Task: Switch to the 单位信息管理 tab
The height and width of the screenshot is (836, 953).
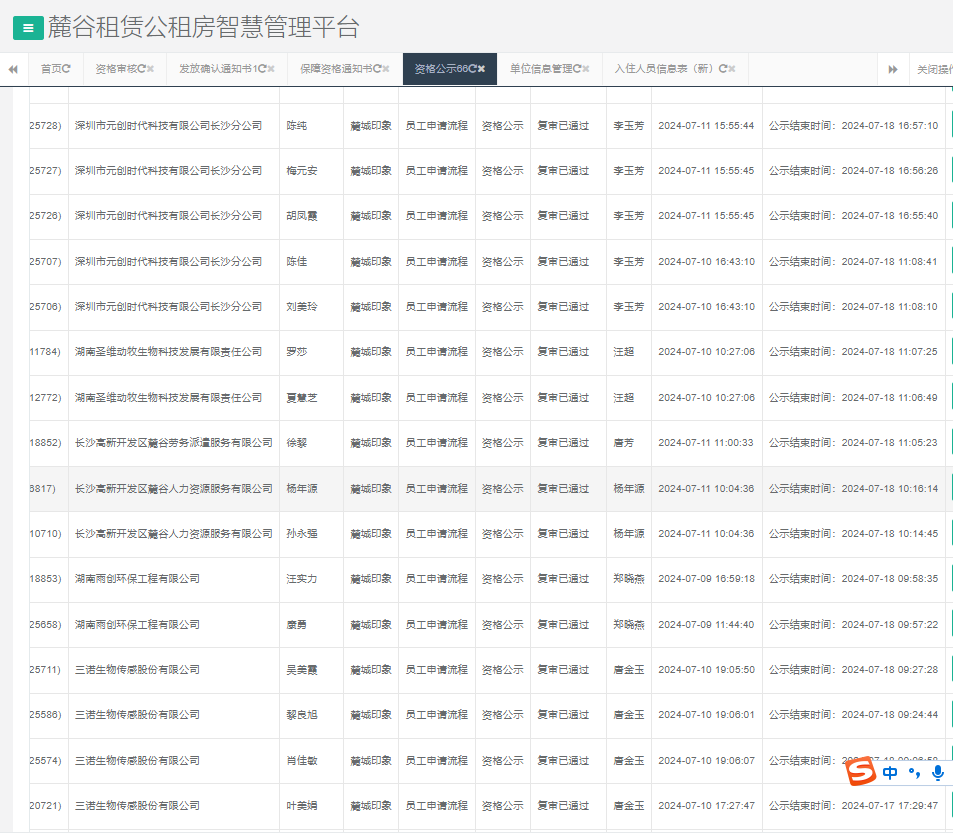Action: click(x=545, y=69)
